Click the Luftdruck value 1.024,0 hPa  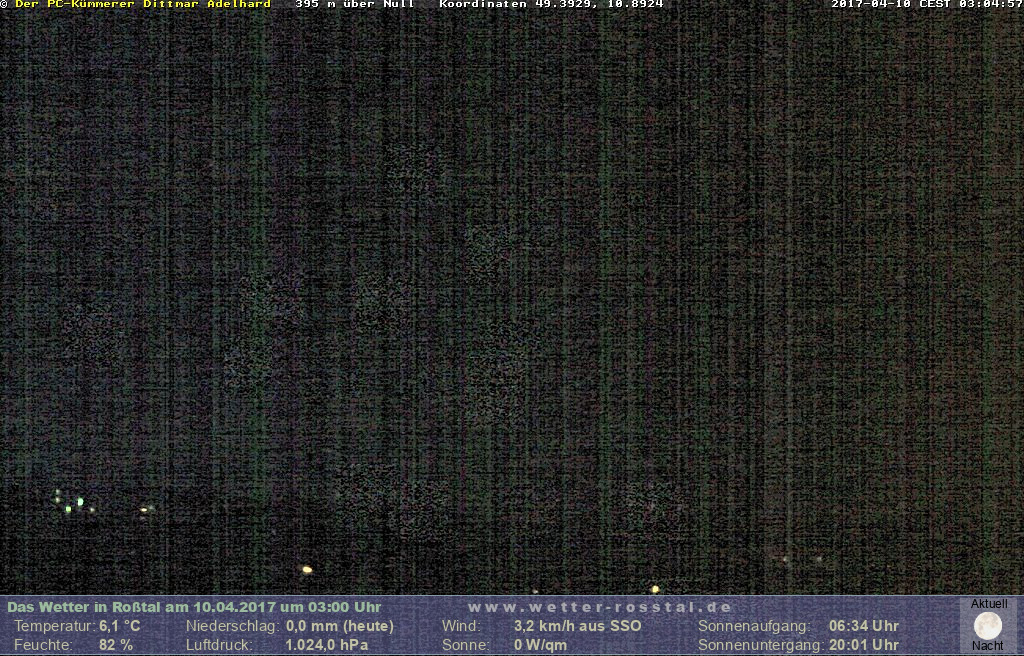click(x=320, y=645)
